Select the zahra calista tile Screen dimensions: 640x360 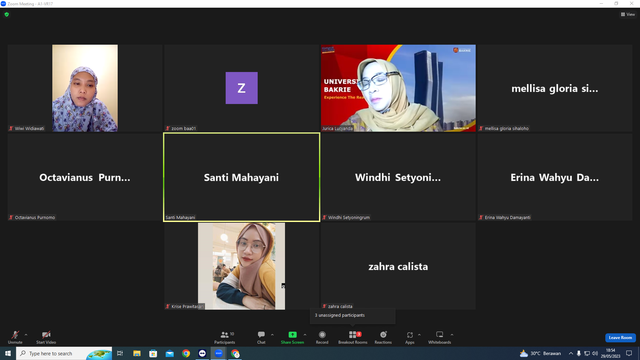[x=398, y=266]
